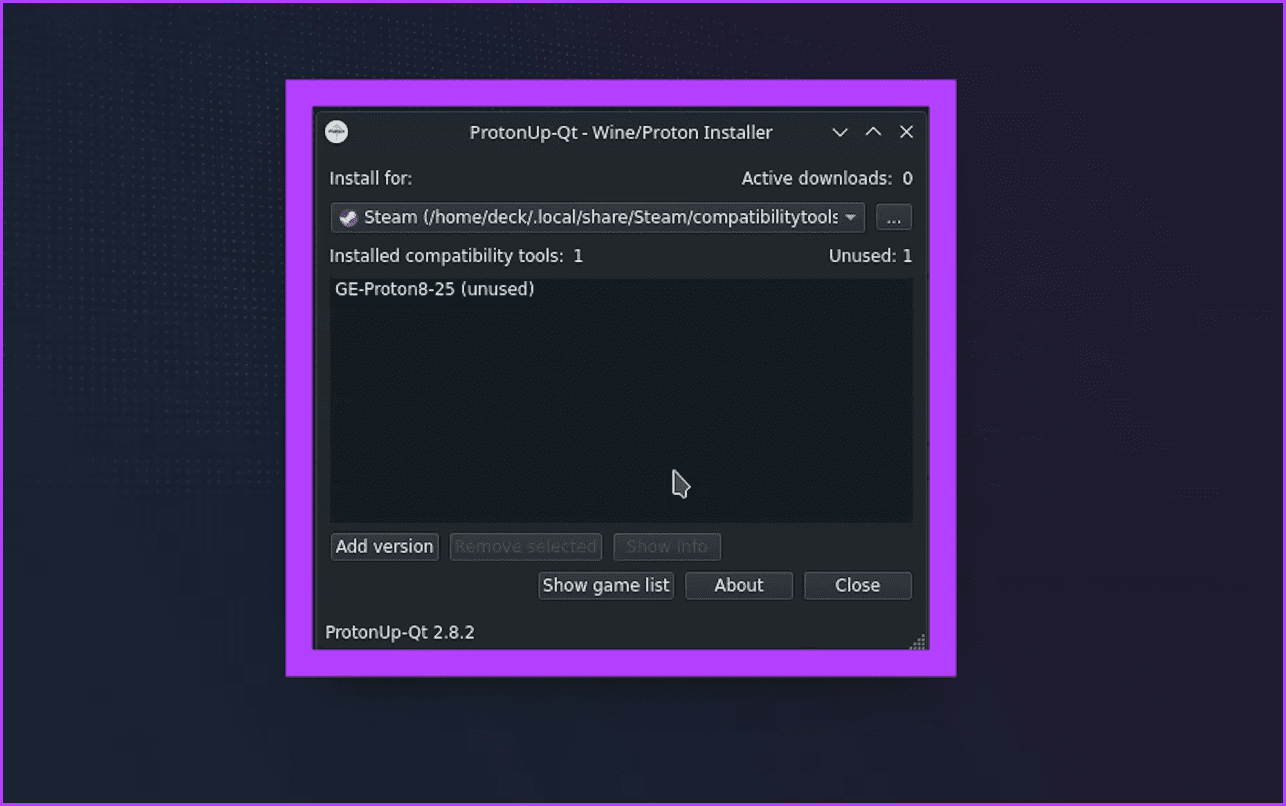Click the Unused tools counter

(870, 255)
